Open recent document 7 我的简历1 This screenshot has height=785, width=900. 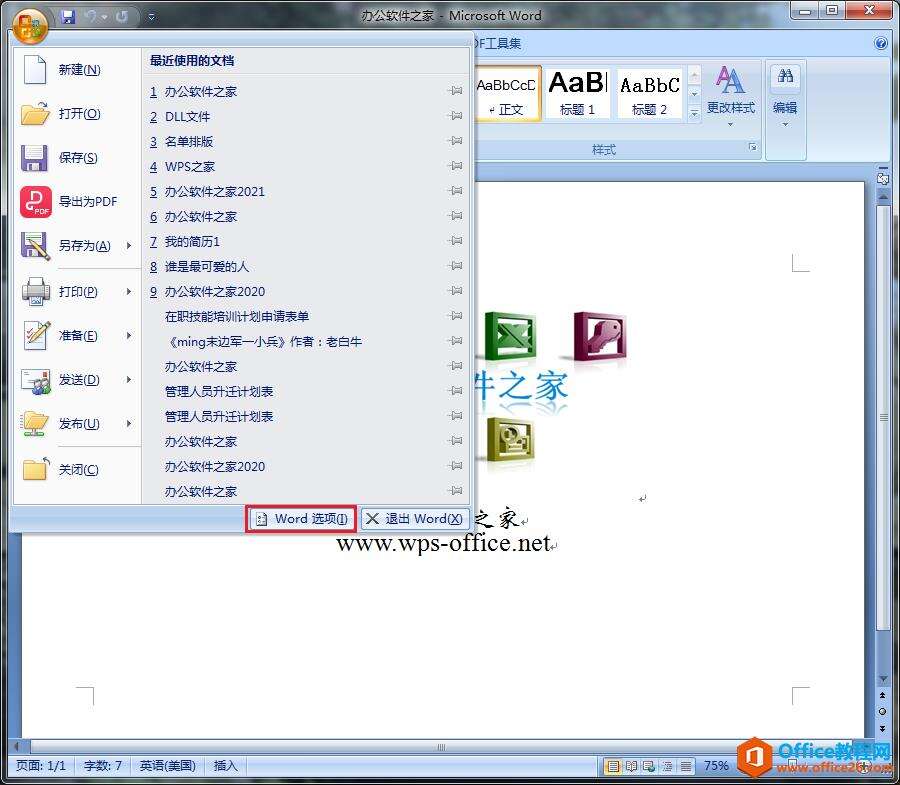(307, 241)
